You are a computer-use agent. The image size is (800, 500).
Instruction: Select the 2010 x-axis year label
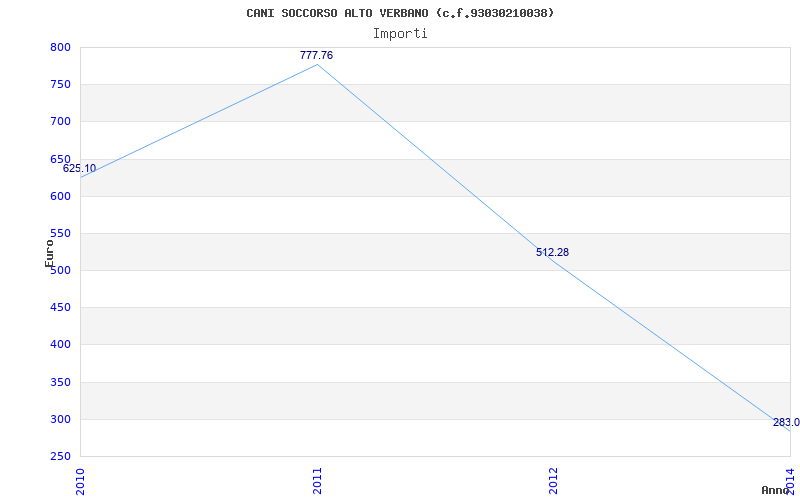[x=80, y=481]
